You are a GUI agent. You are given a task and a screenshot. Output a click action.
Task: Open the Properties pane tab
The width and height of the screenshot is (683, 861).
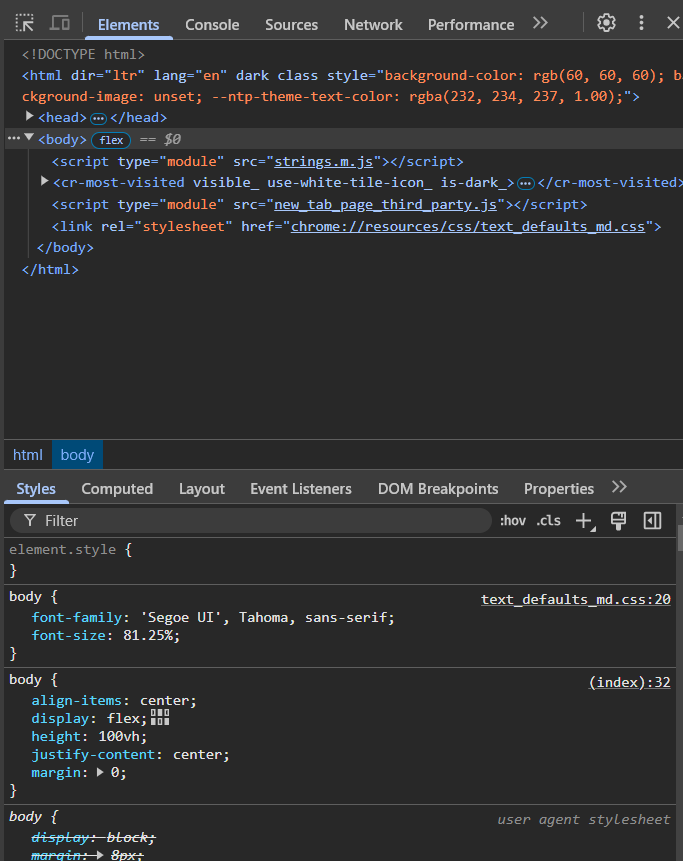pos(559,489)
